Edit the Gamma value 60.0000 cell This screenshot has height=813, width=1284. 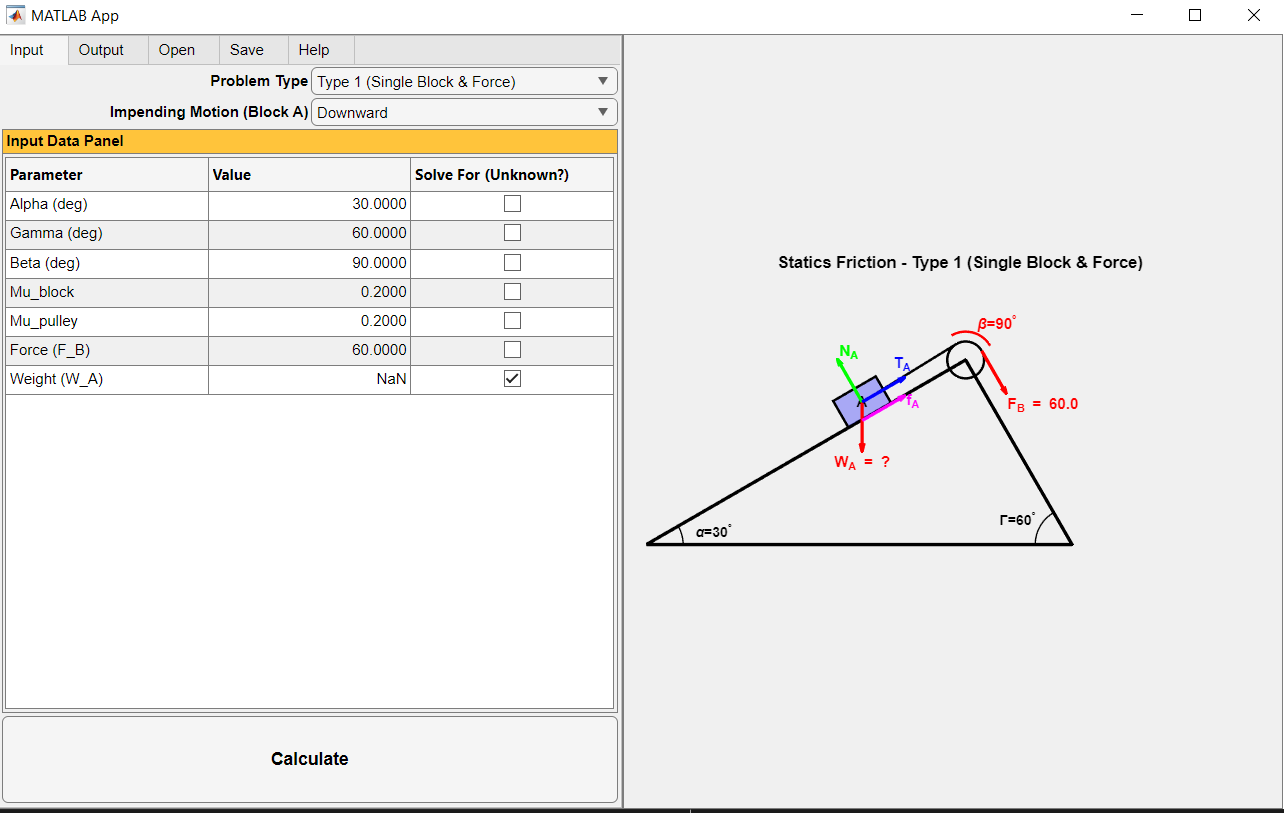pos(309,233)
